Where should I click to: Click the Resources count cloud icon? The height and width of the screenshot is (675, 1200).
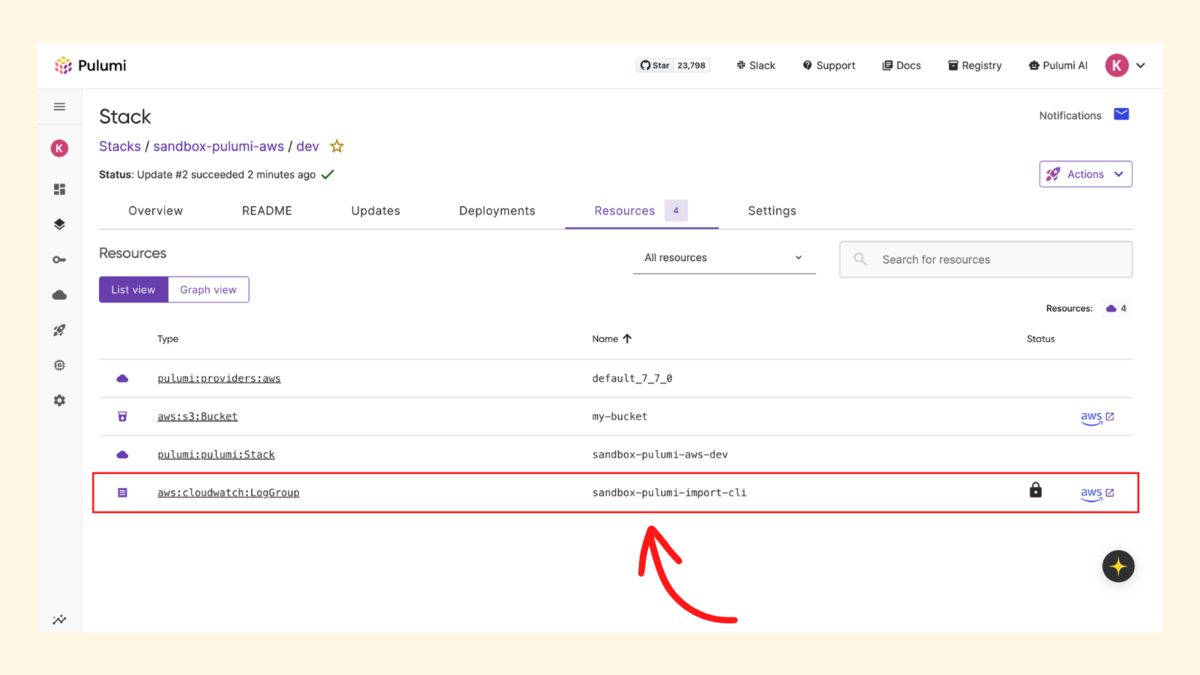(x=1111, y=309)
